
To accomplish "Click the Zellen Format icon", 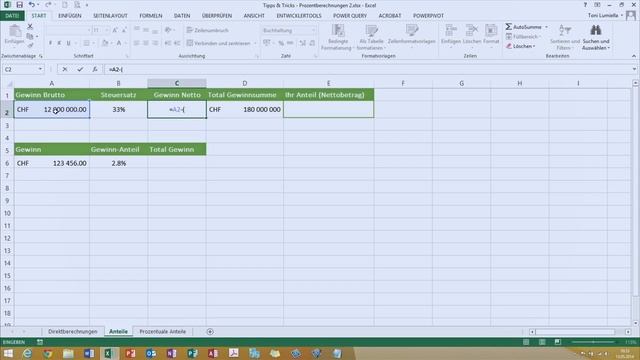I will (491, 30).
